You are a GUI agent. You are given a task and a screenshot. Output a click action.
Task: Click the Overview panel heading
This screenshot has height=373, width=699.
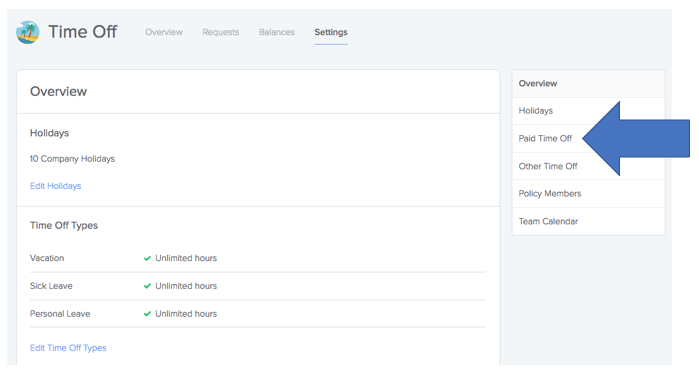pyautogui.click(x=58, y=91)
